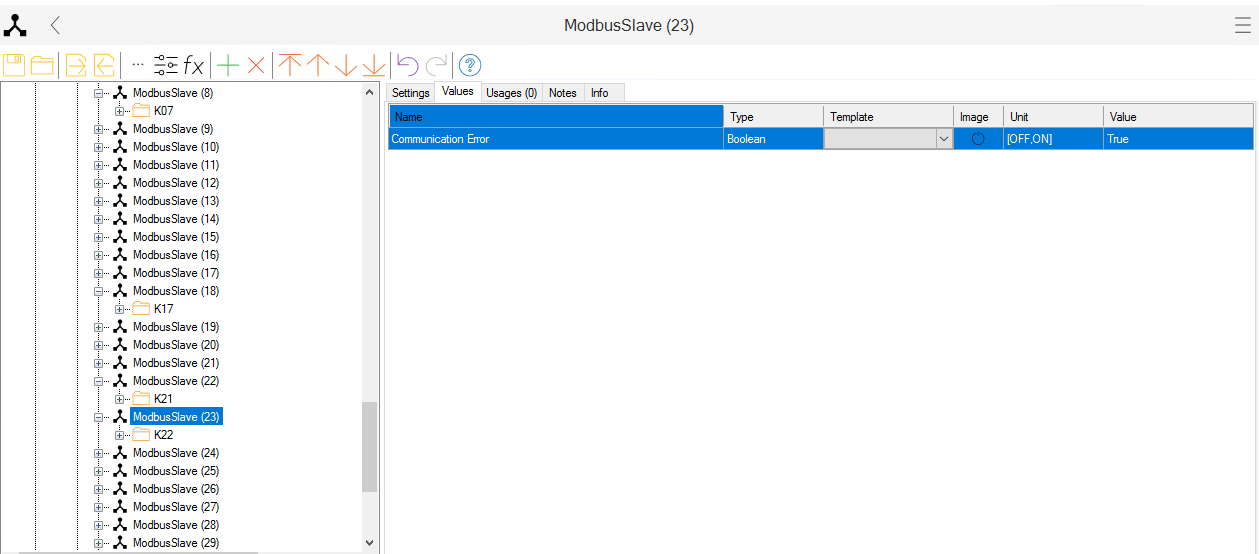Open help with the question mark icon
Image resolution: width=1259 pixels, height=554 pixels.
470,66
